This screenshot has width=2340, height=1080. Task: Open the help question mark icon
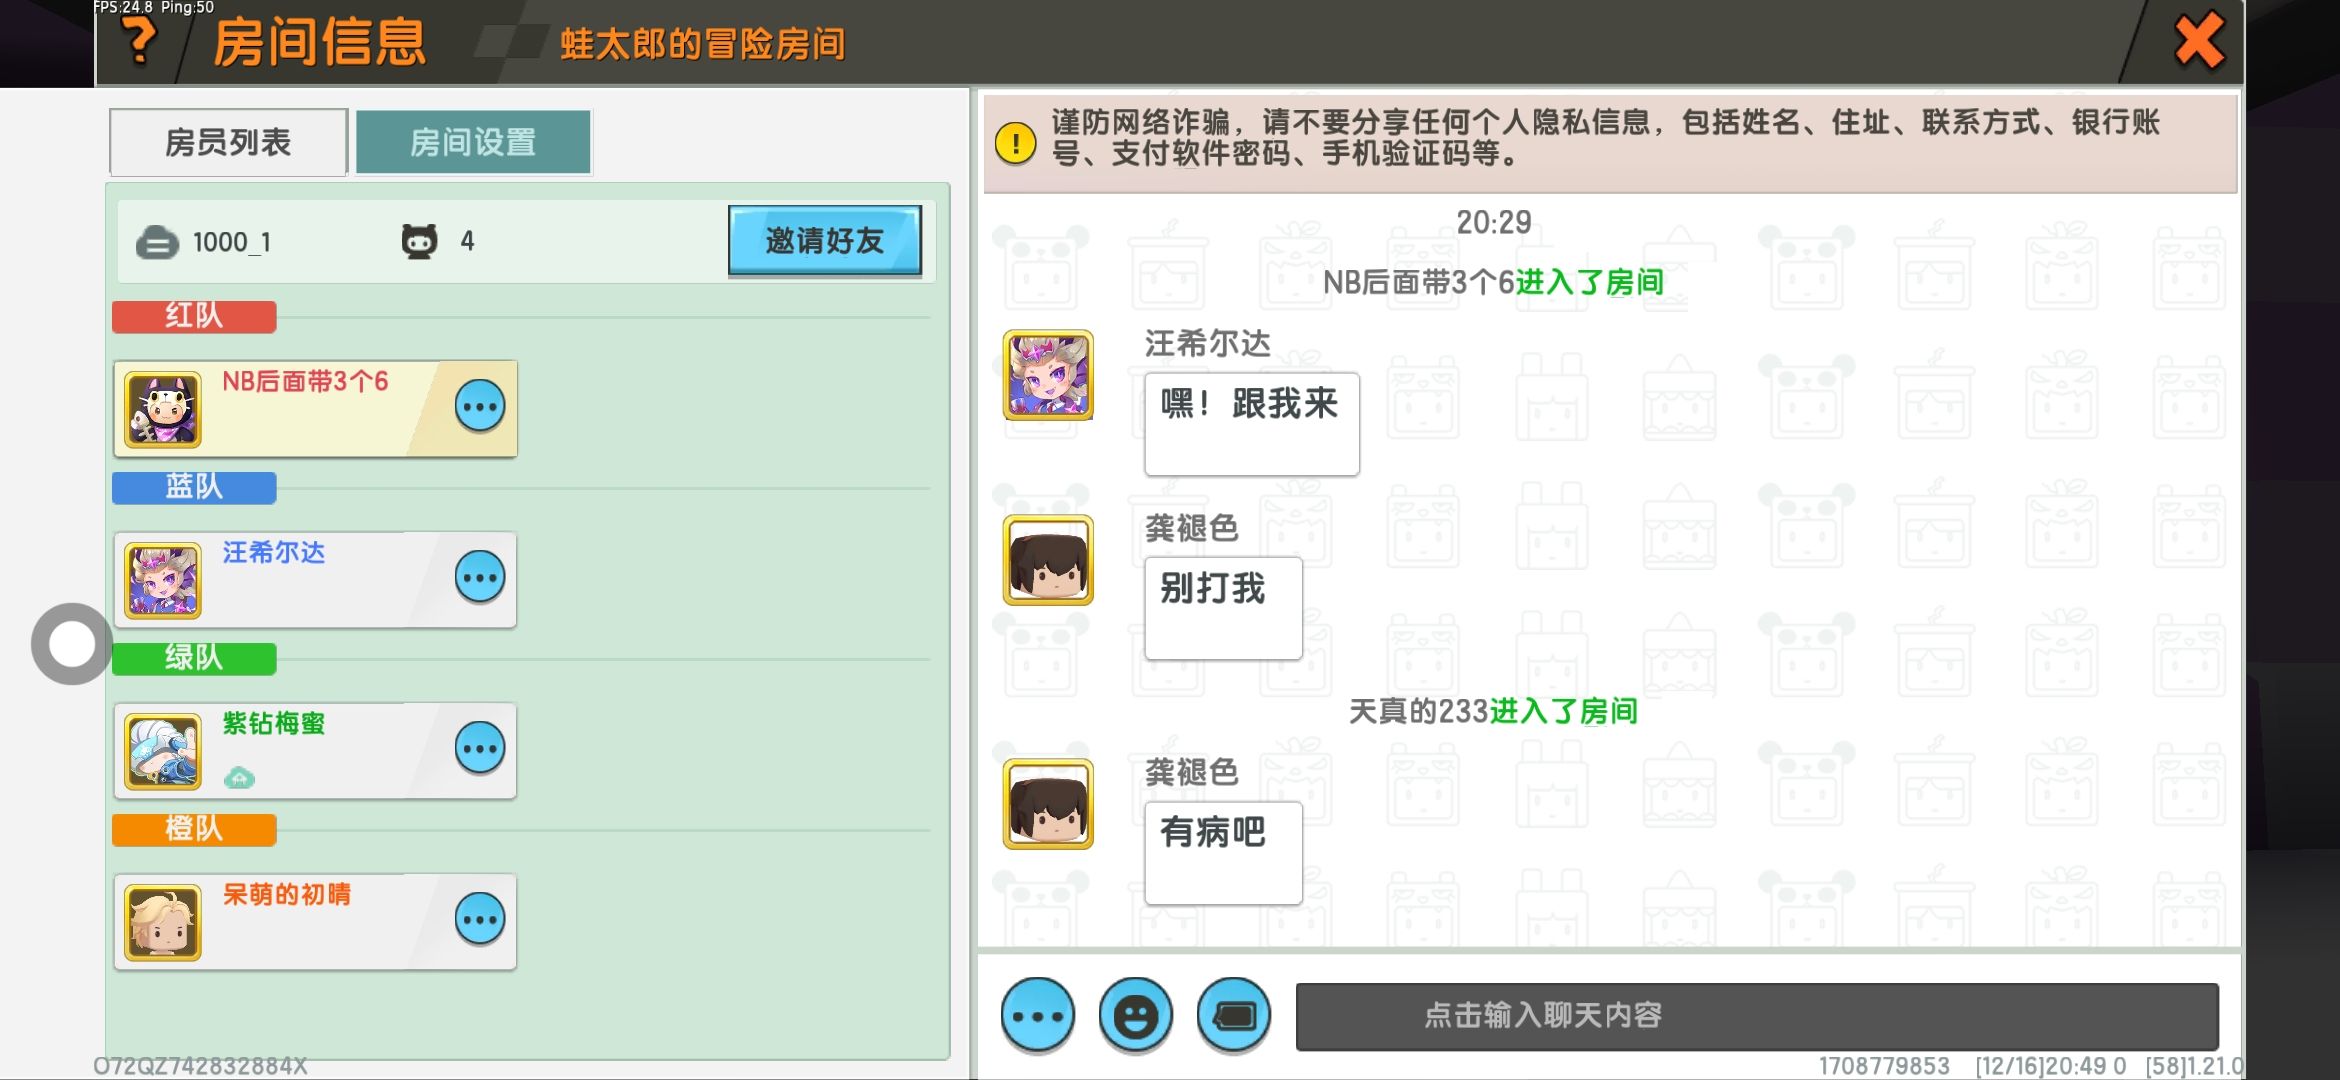(x=140, y=40)
